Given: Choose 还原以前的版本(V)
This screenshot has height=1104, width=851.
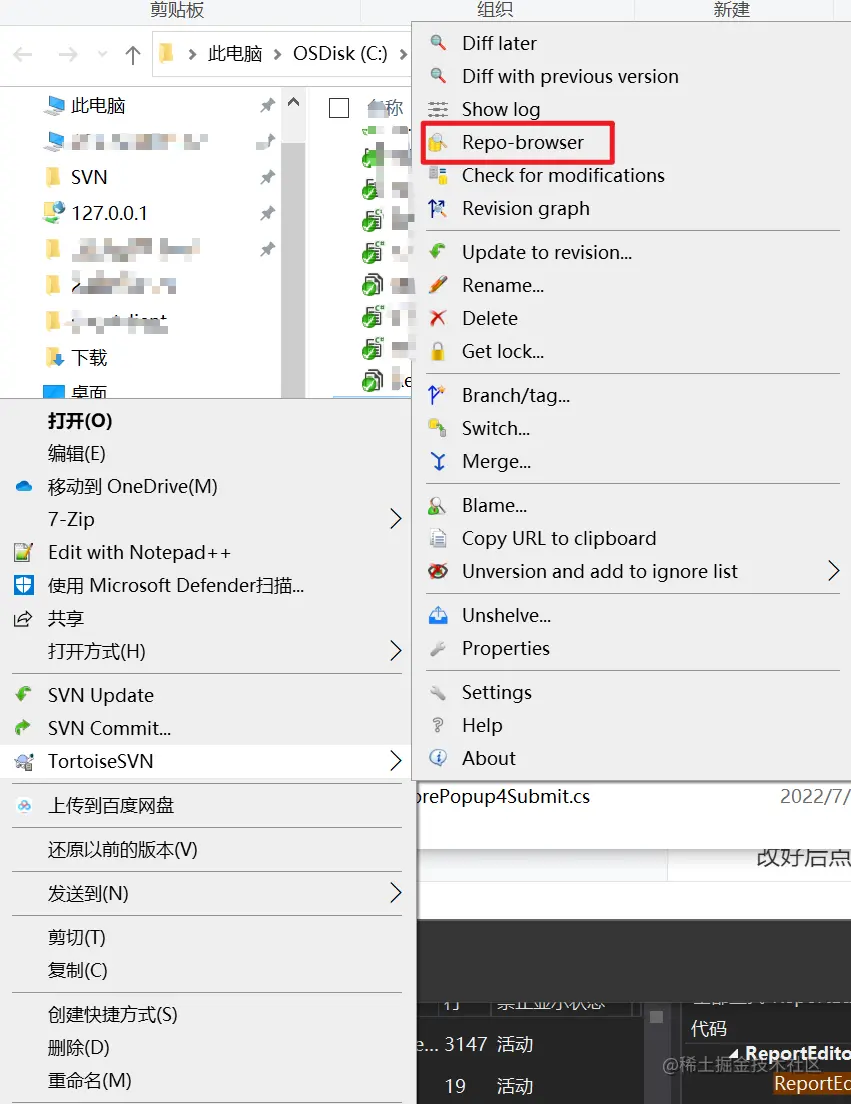Looking at the screenshot, I should (122, 849).
